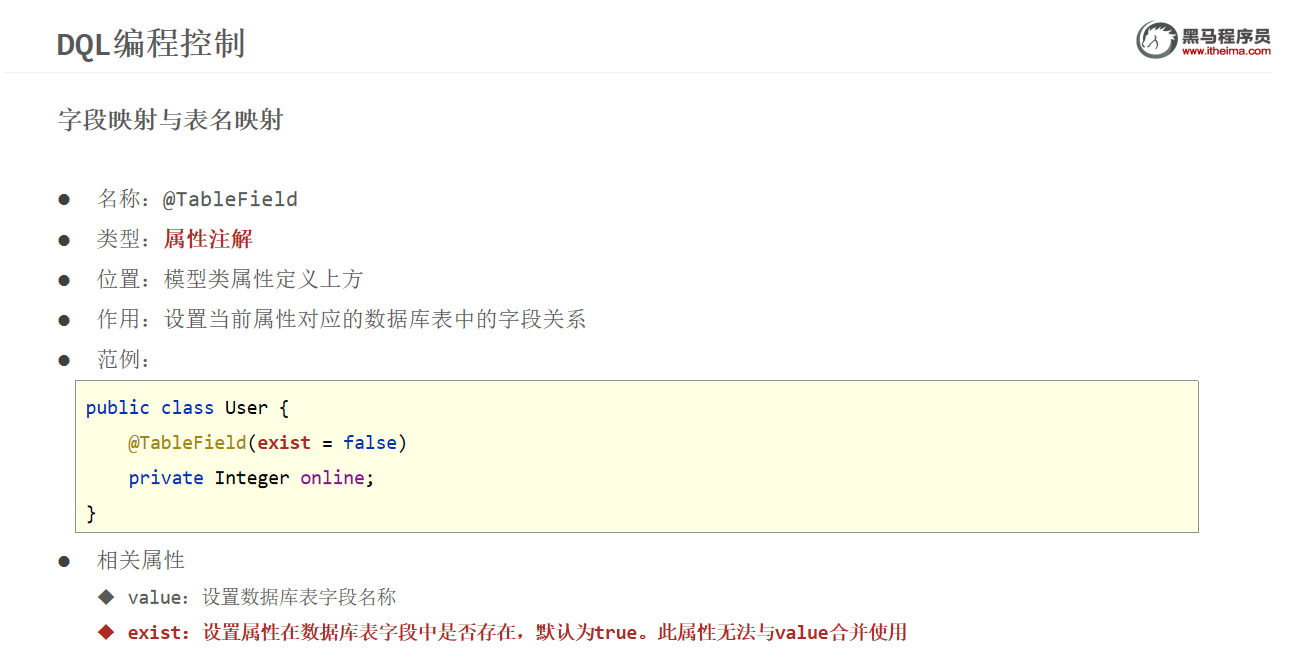
Task: Click the public class User line
Action: pos(187,408)
